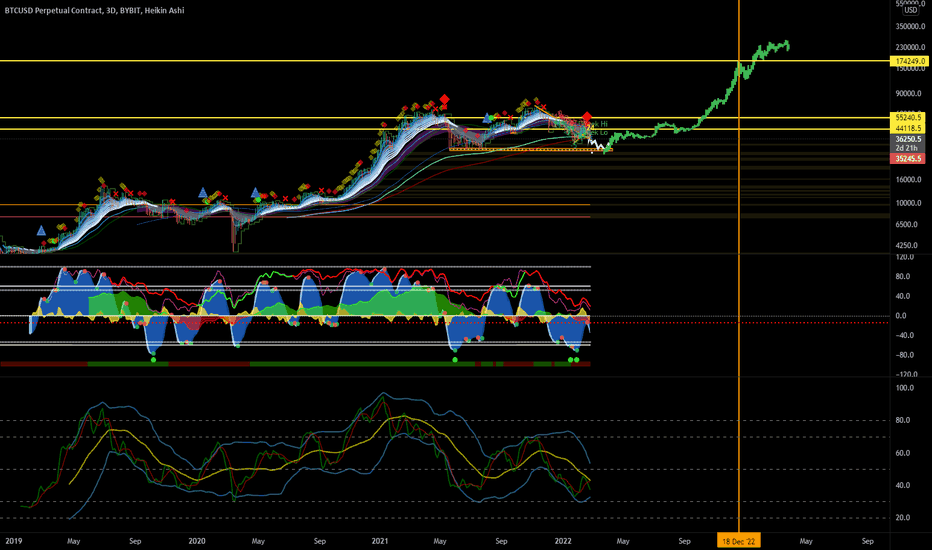Click the 90000.0 price scale value
The height and width of the screenshot is (550, 932).
(909, 93)
